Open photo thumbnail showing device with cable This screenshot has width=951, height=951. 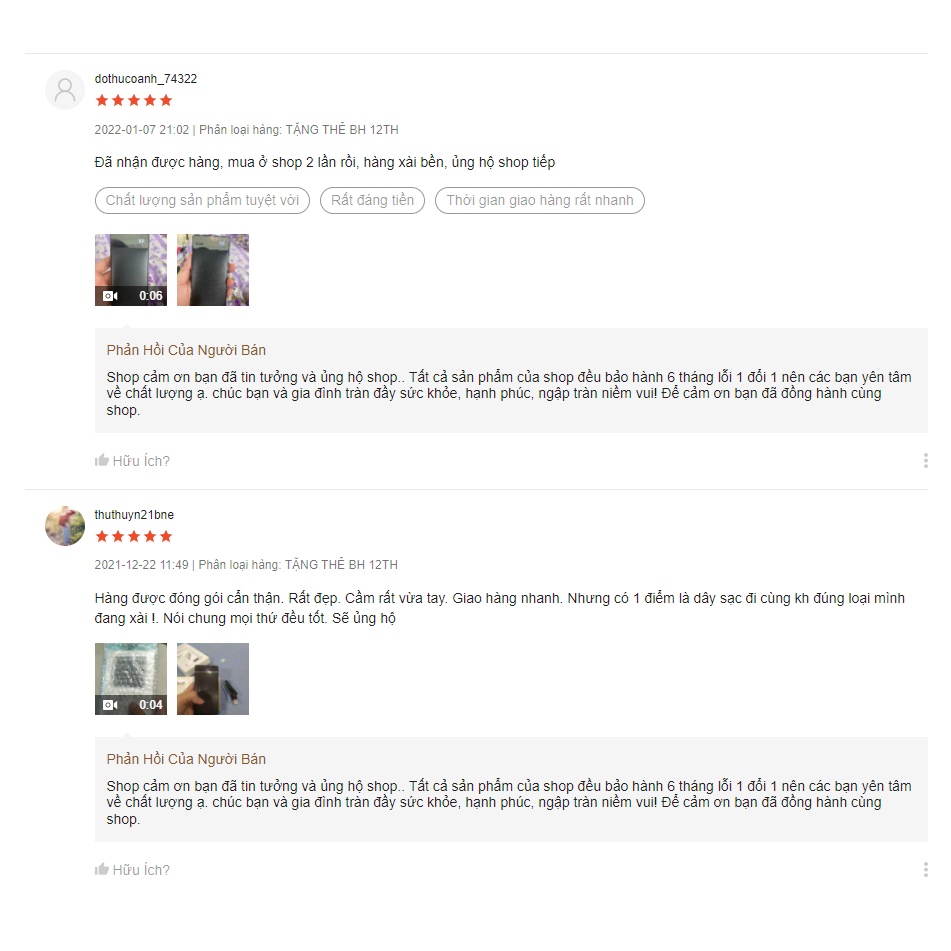pyautogui.click(x=213, y=679)
